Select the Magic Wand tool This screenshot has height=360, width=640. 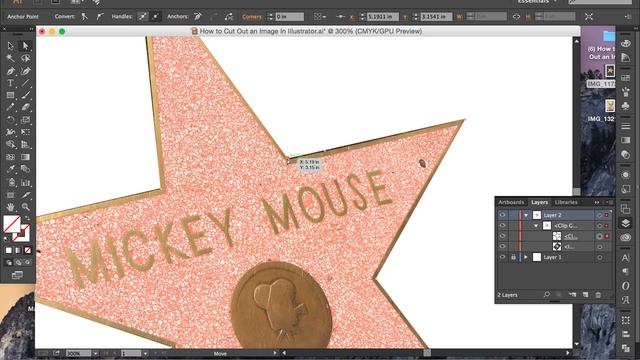coord(11,58)
